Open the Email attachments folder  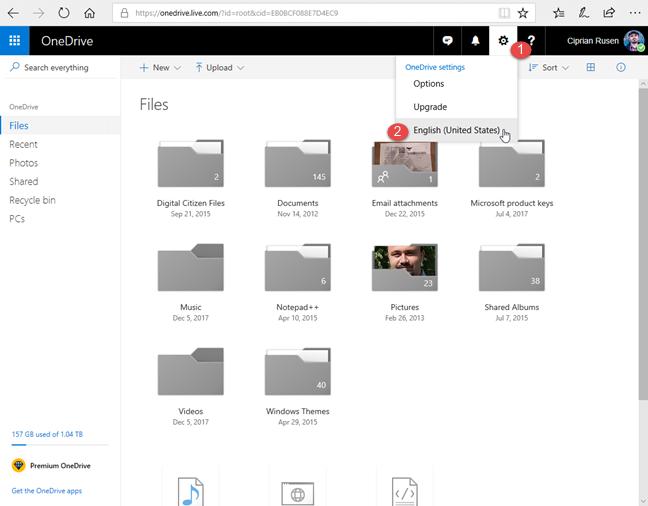405,163
